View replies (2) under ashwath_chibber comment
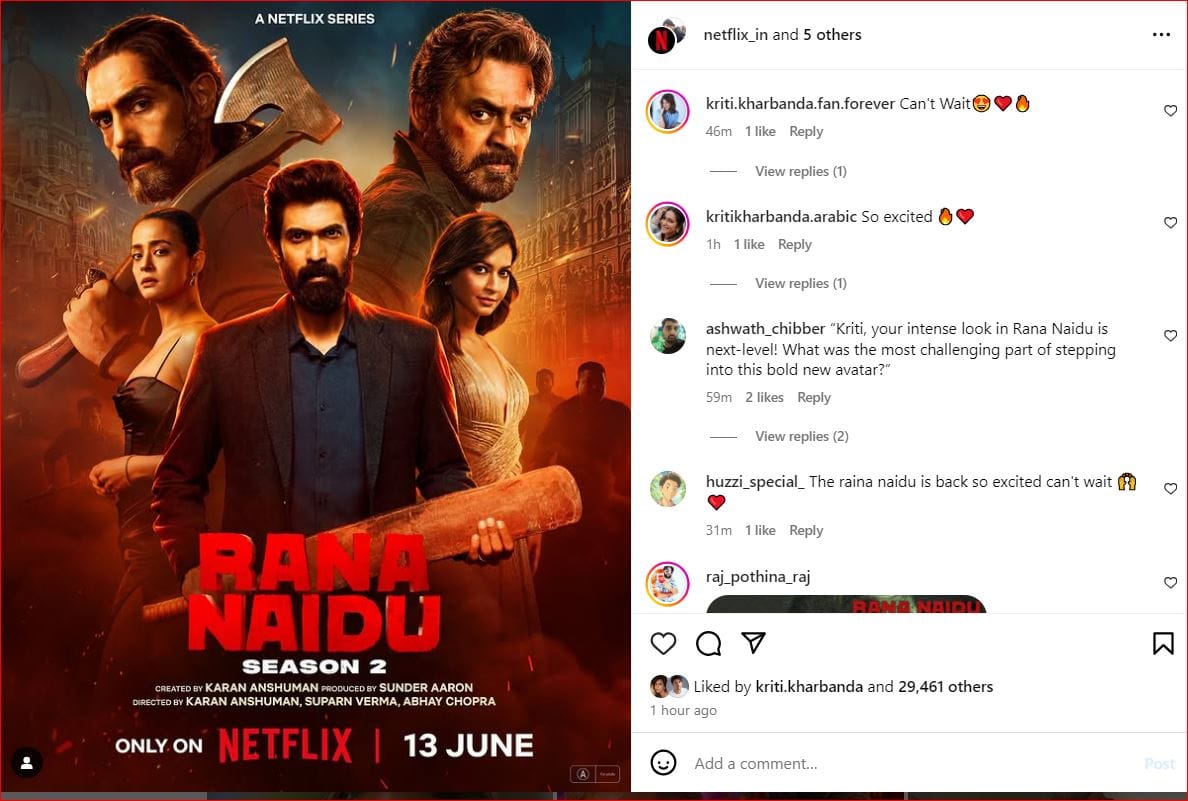The image size is (1188, 801). click(802, 436)
